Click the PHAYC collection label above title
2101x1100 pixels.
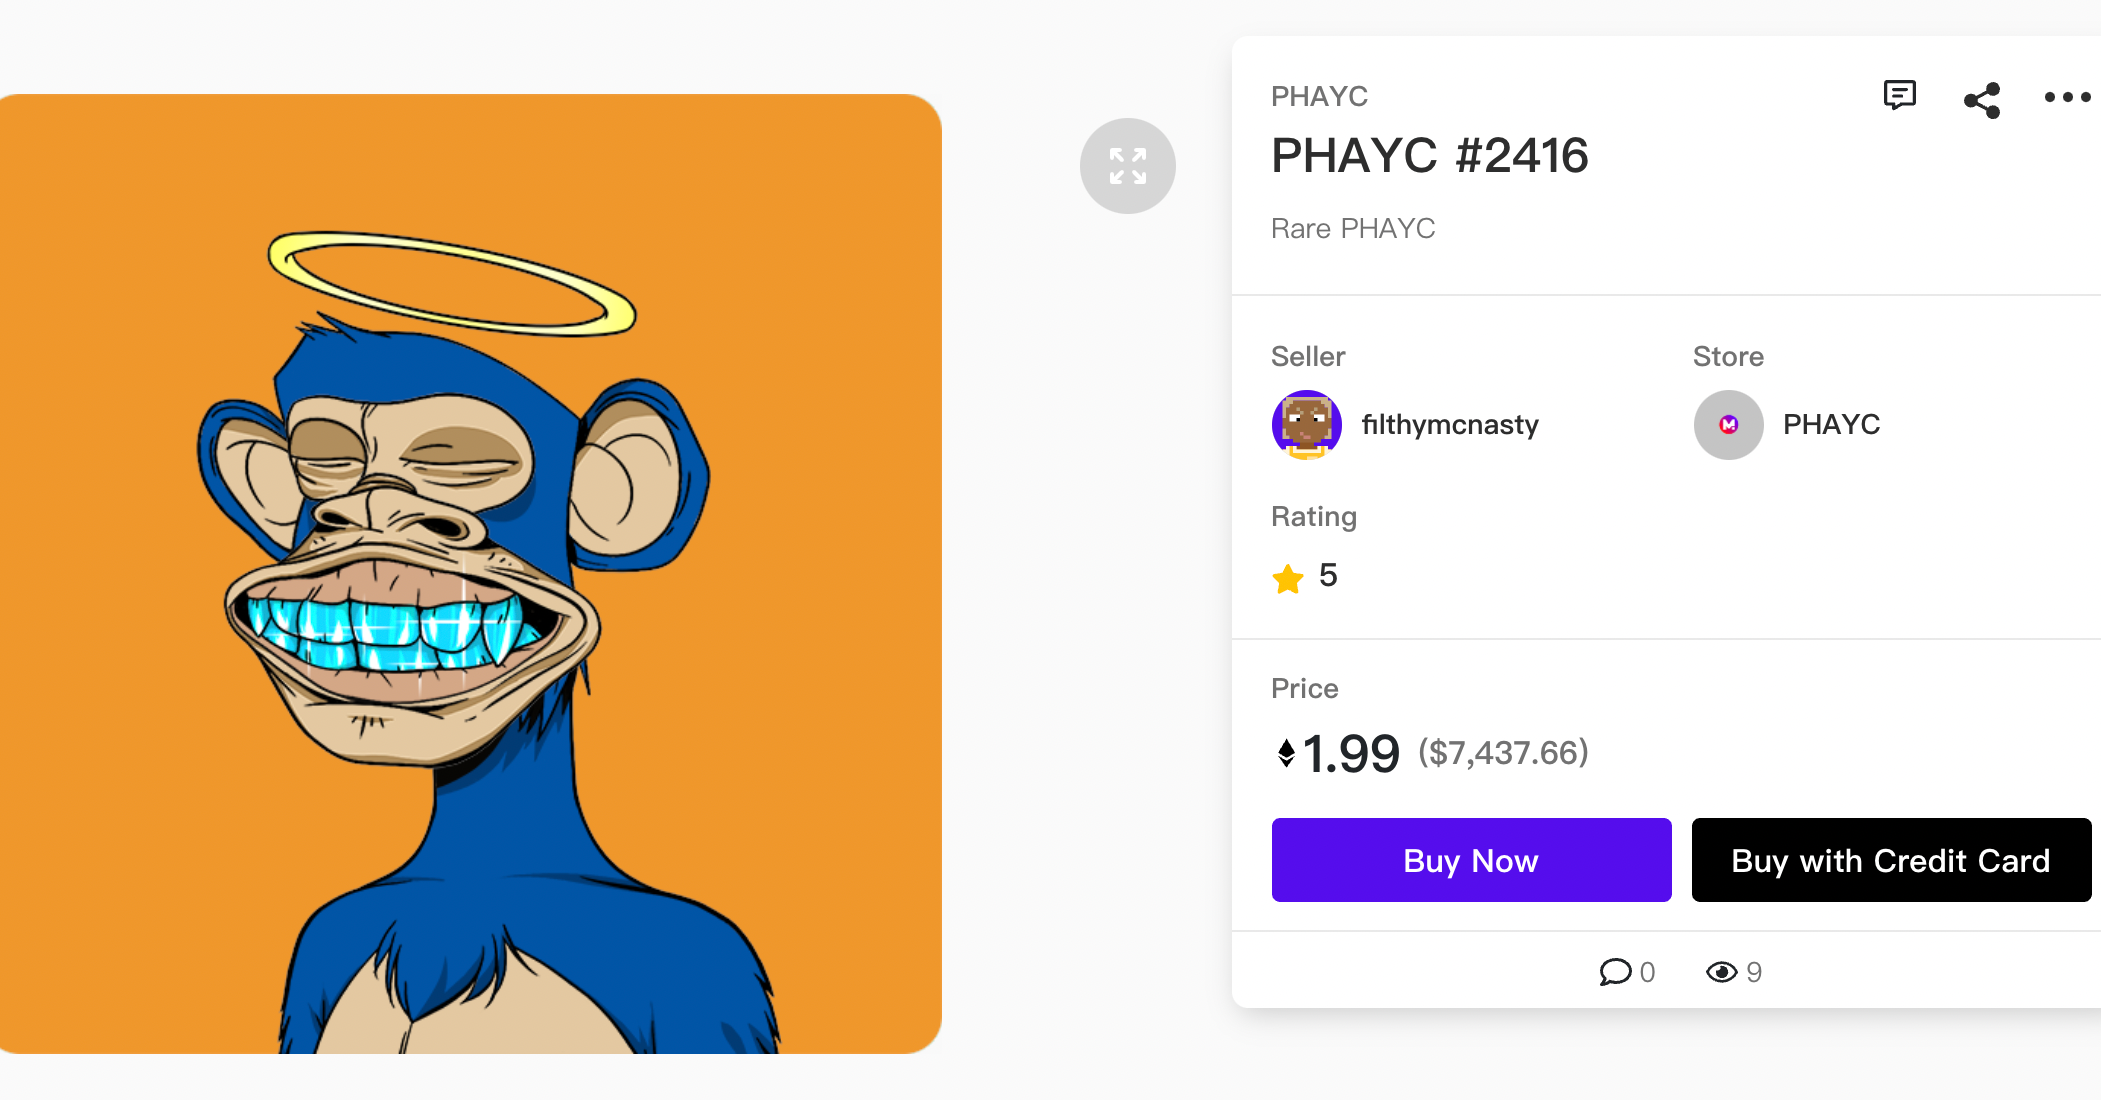tap(1319, 97)
